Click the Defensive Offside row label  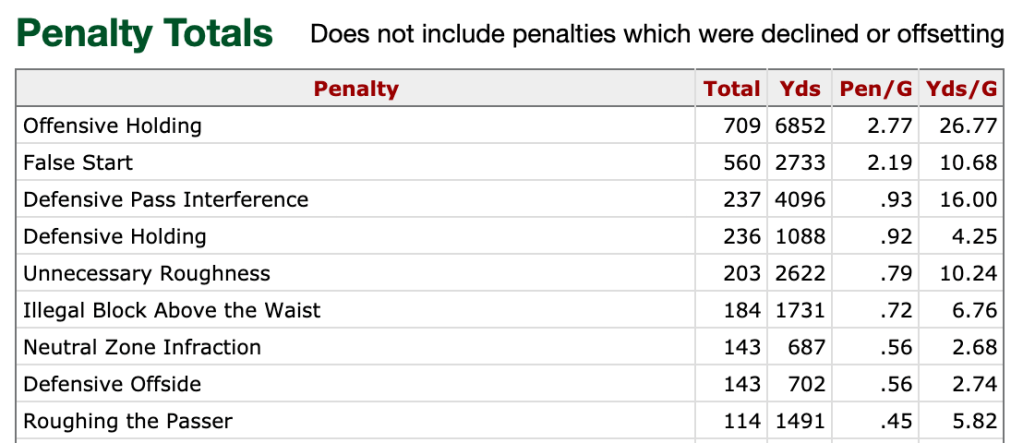pyautogui.click(x=112, y=384)
